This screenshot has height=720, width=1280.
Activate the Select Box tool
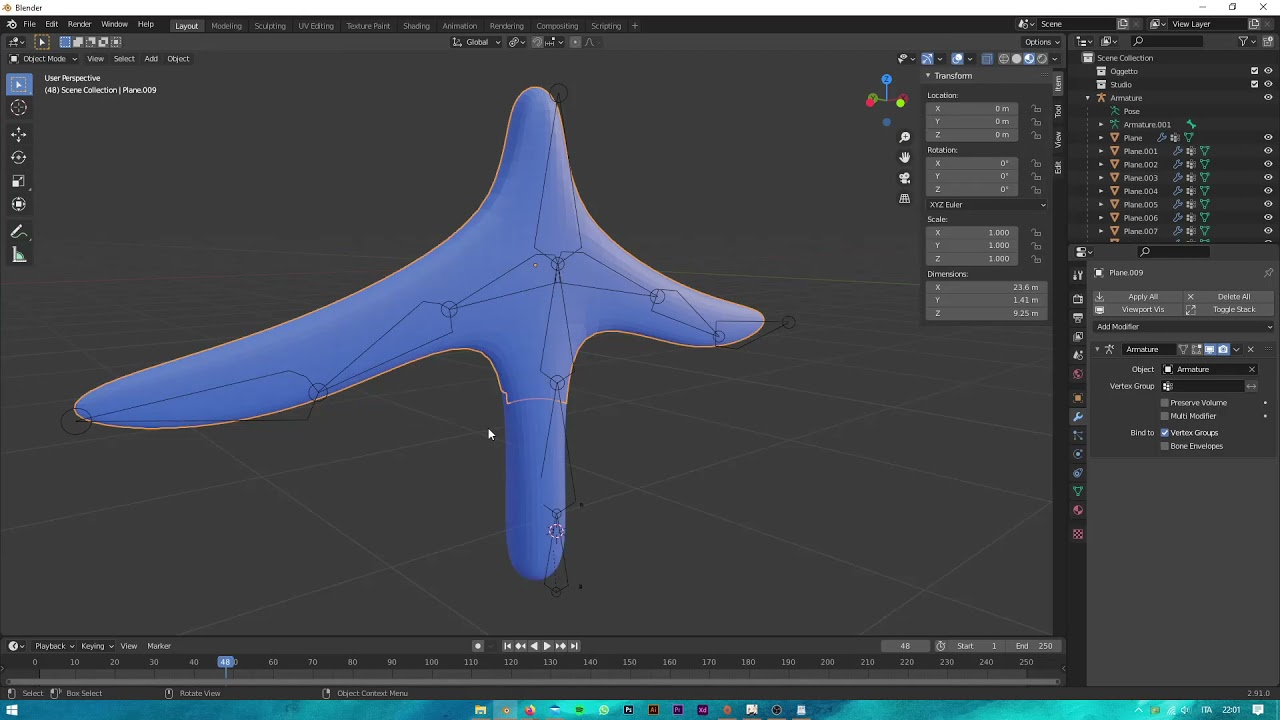point(18,85)
